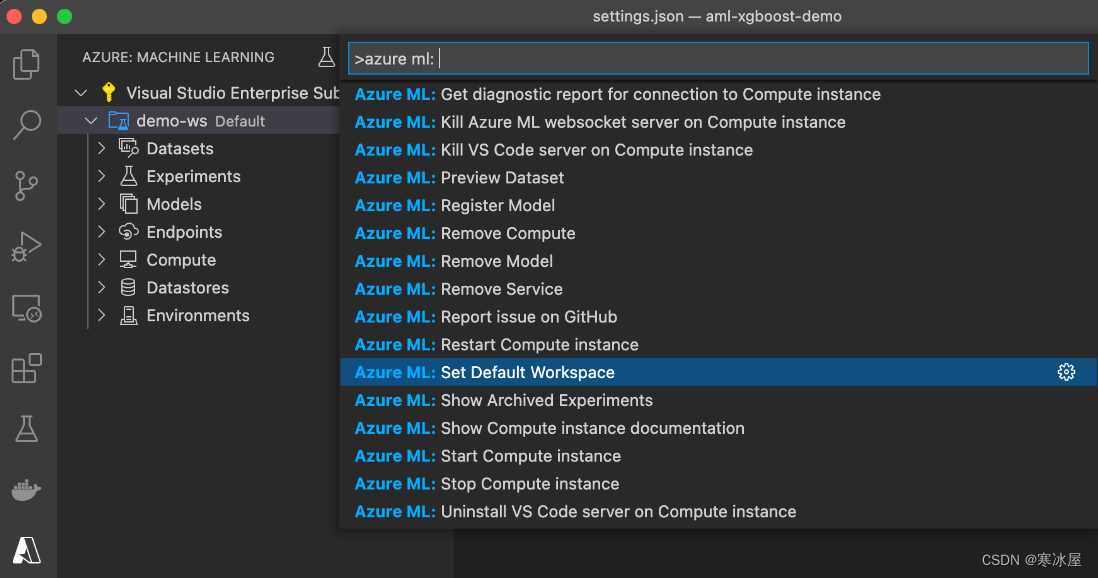Viewport: 1098px width, 578px height.
Task: Click the flask icon in Azure ML panel header
Action: (x=326, y=58)
